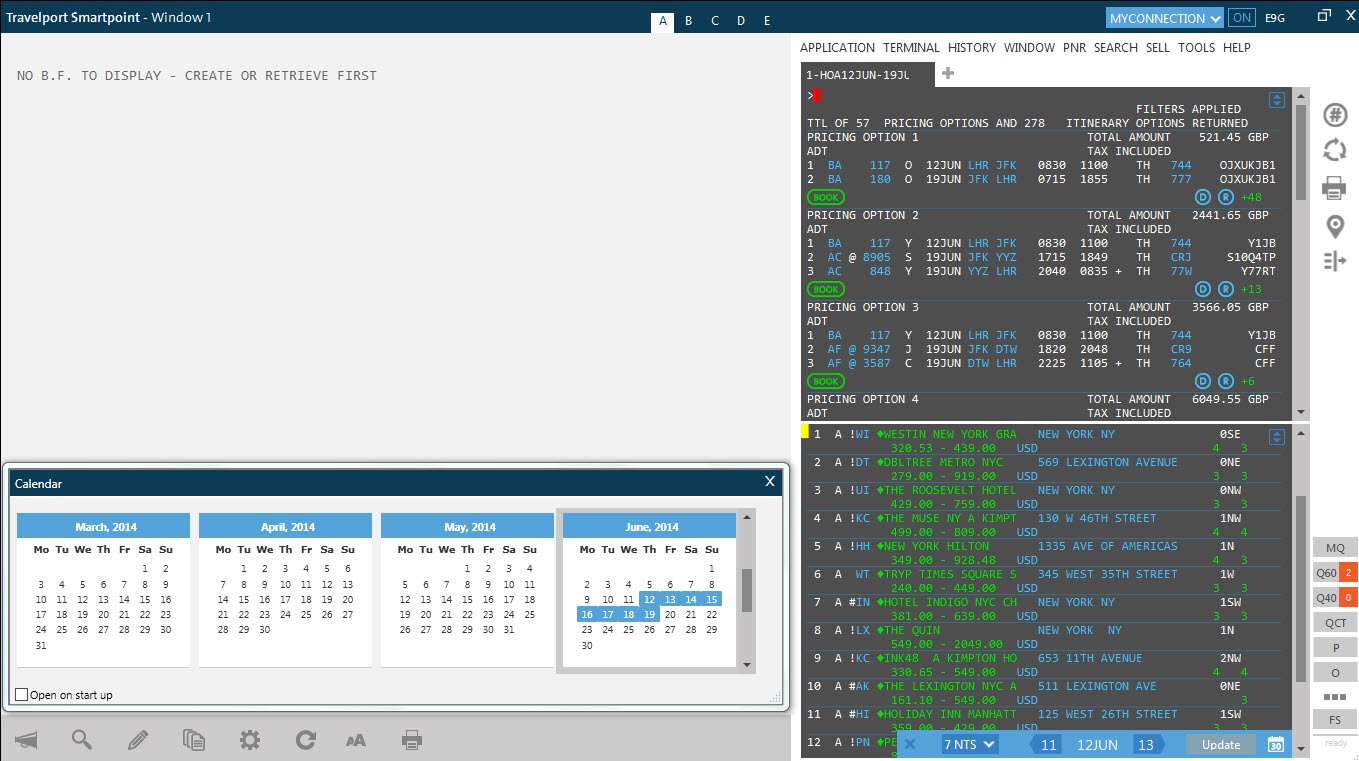The width and height of the screenshot is (1359, 761).
Task: Click flight number 117 in Pricing Option 1
Action: [880, 165]
